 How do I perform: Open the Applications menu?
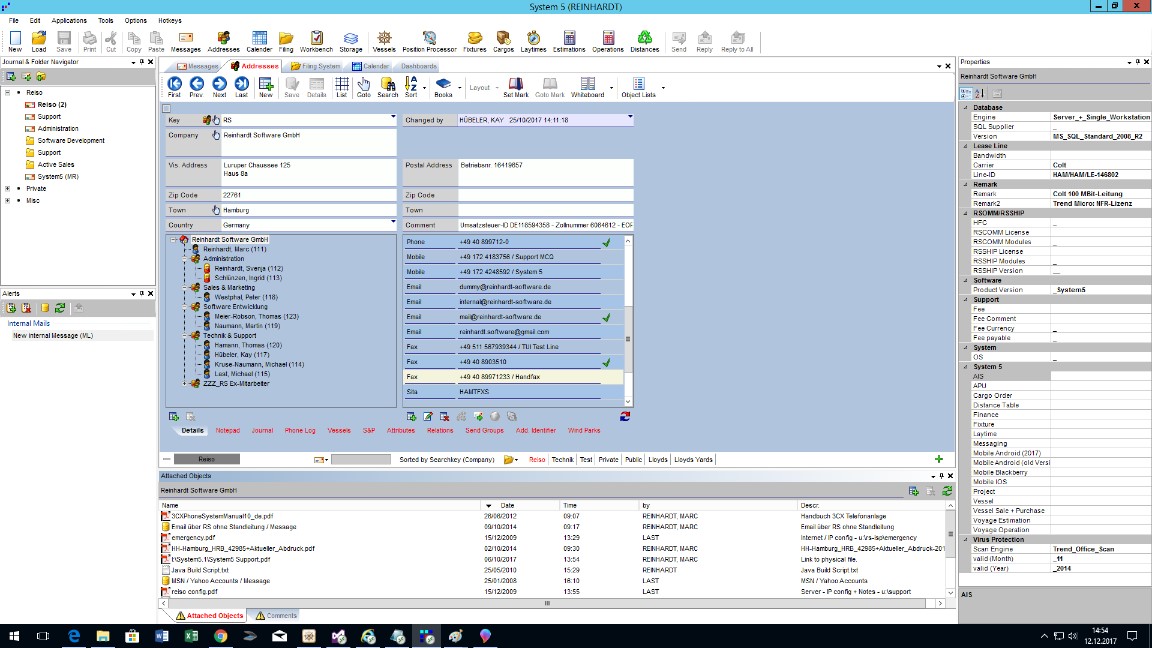69,20
